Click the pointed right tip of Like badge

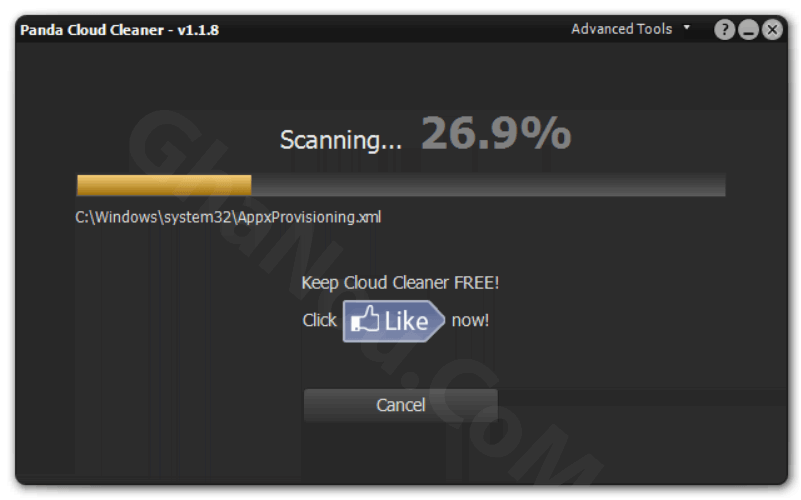click(x=437, y=321)
